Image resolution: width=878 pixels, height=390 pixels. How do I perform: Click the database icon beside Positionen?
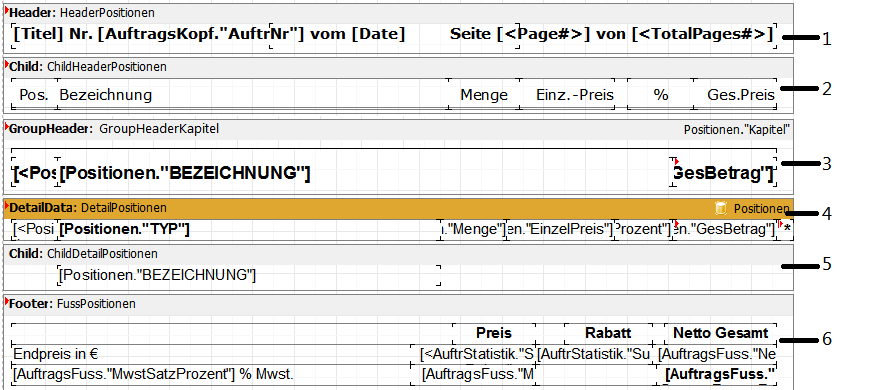(721, 208)
